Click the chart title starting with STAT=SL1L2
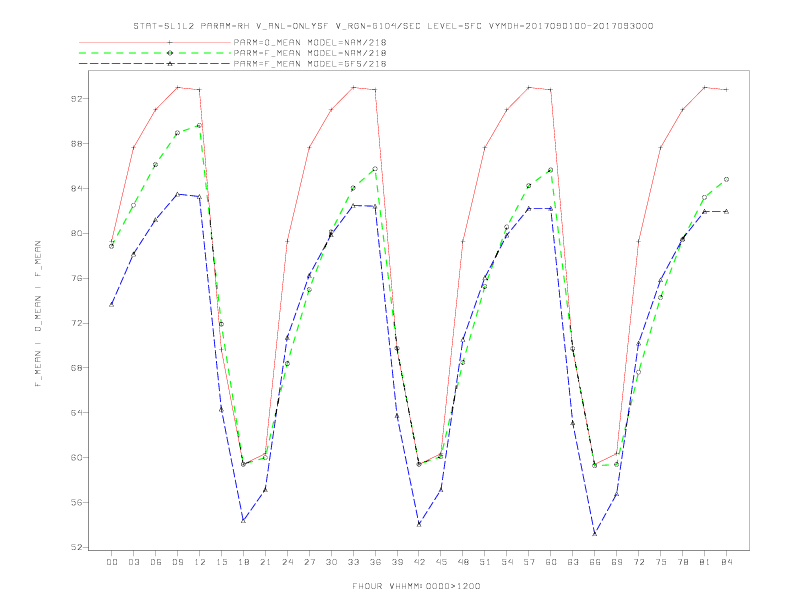This screenshot has height=612, width=792. pyautogui.click(x=393, y=26)
